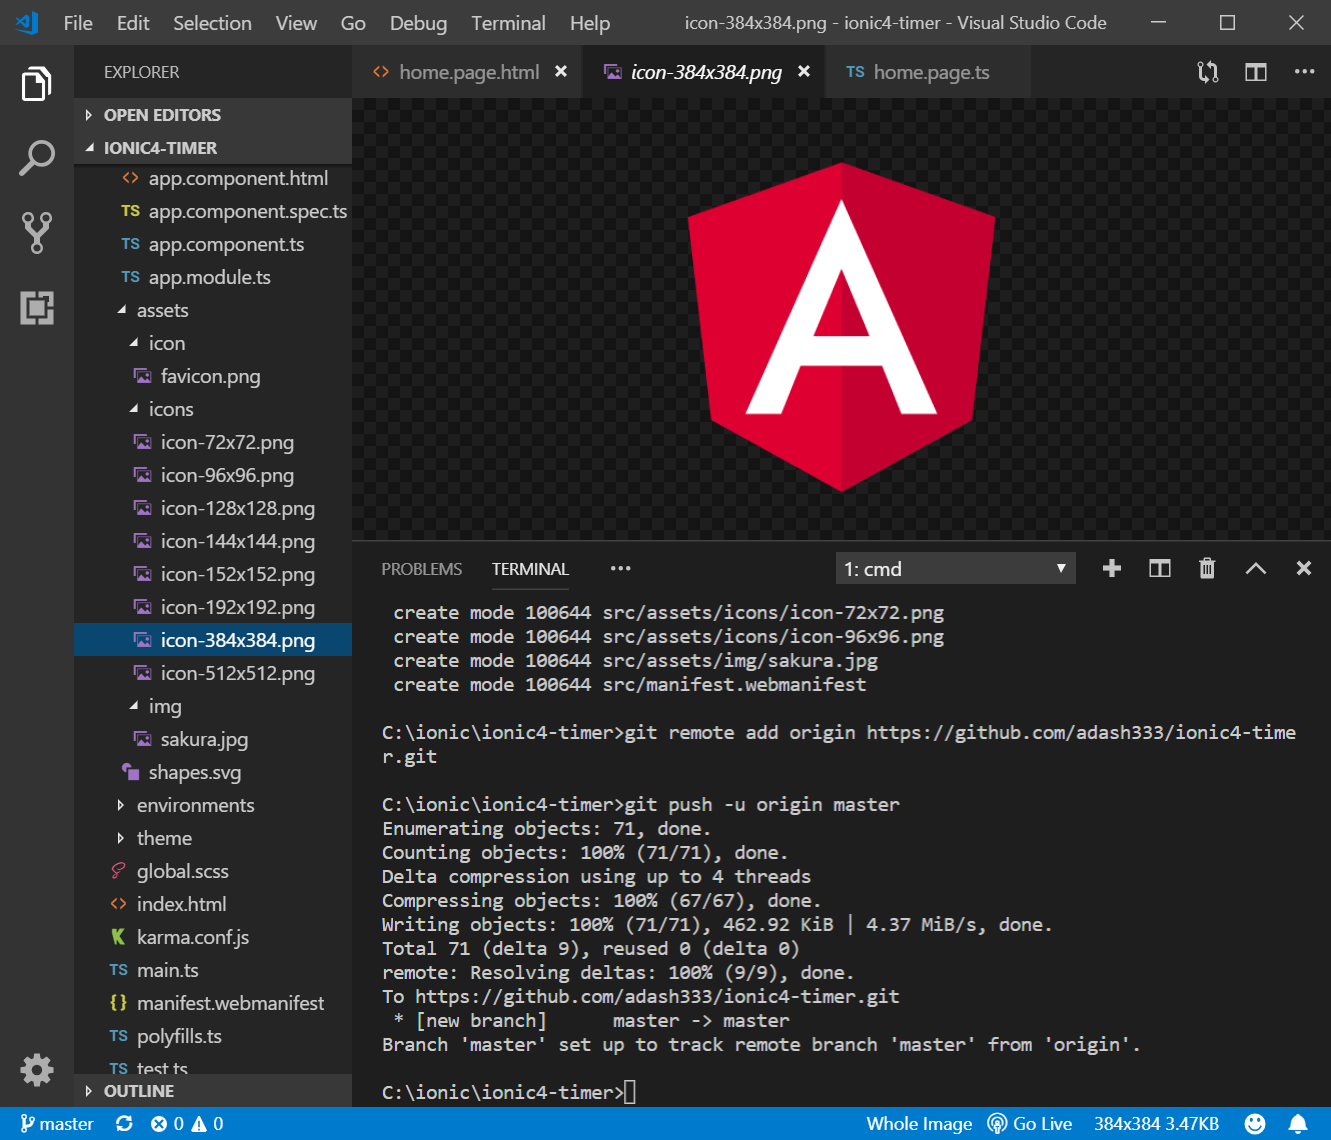This screenshot has width=1331, height=1140.
Task: Split the editor to the right
Action: [x=1256, y=72]
